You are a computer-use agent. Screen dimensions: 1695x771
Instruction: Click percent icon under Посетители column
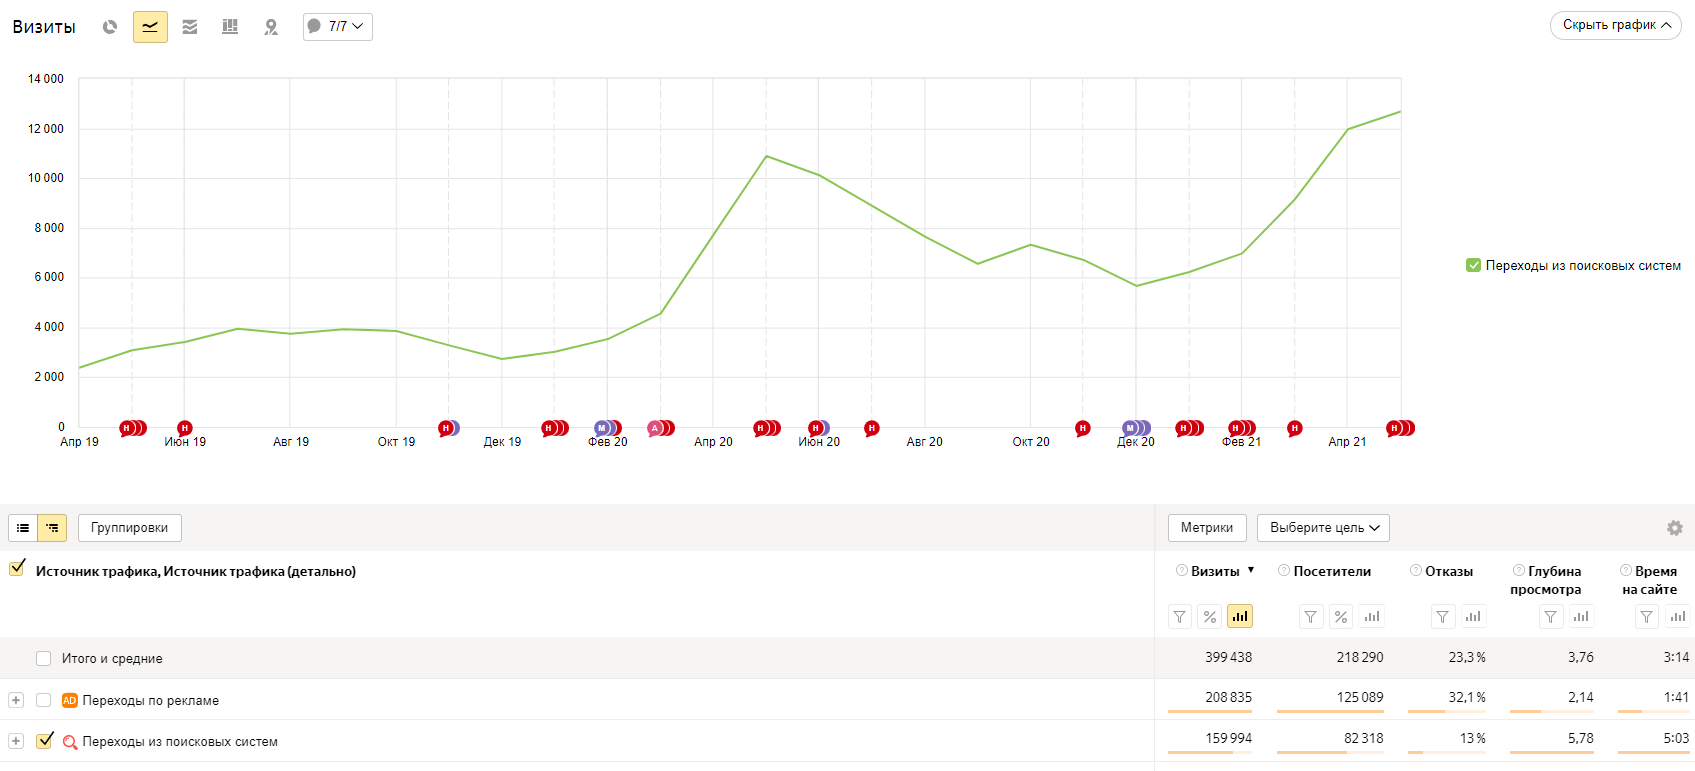pos(1341,617)
